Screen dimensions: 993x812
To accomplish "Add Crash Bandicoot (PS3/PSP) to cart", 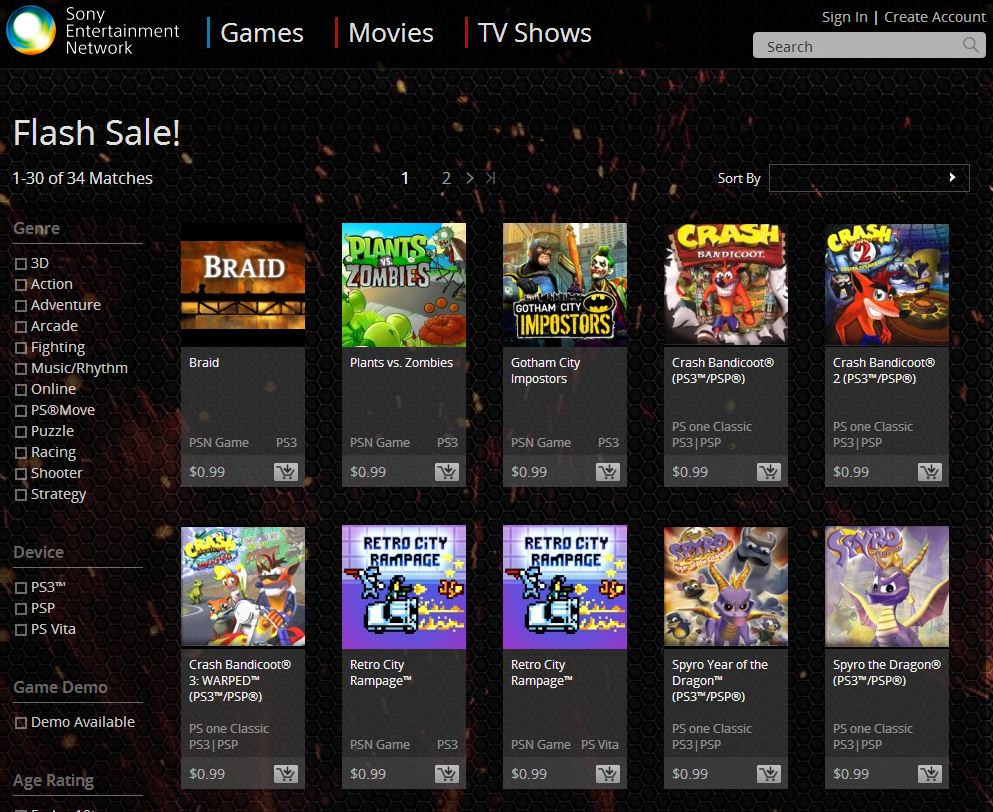I will pos(768,472).
